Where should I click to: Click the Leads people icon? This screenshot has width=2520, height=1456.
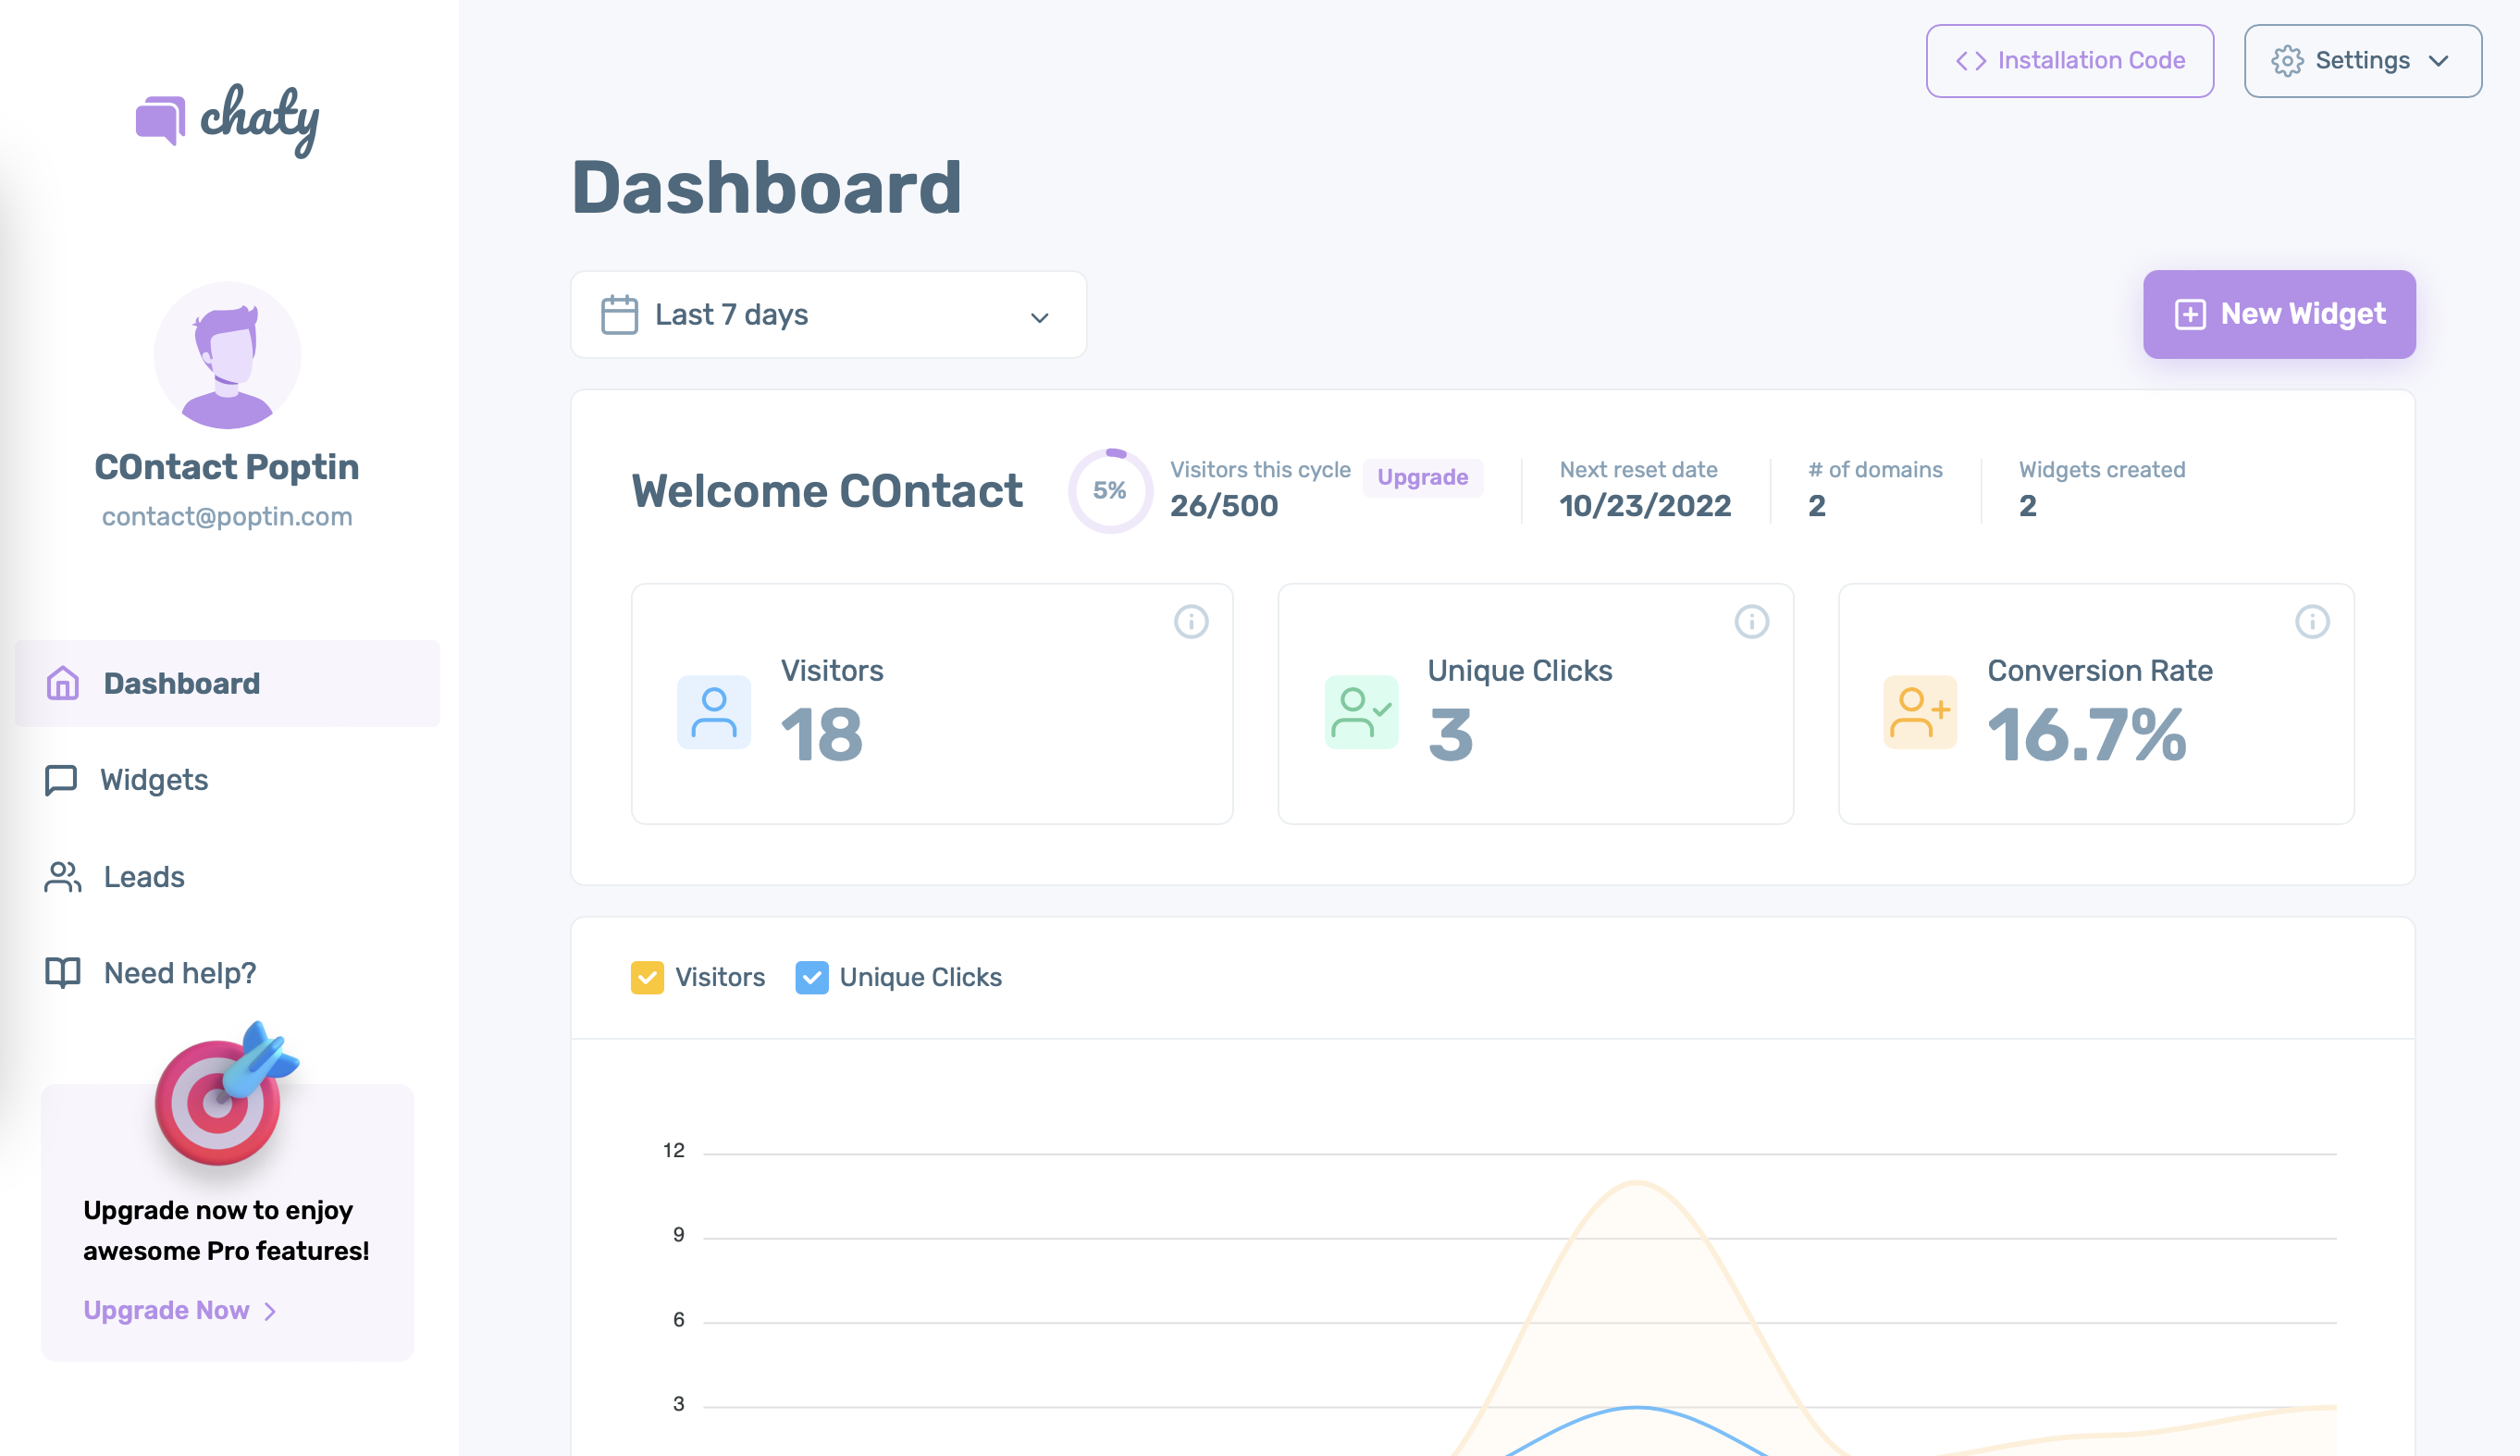point(62,876)
